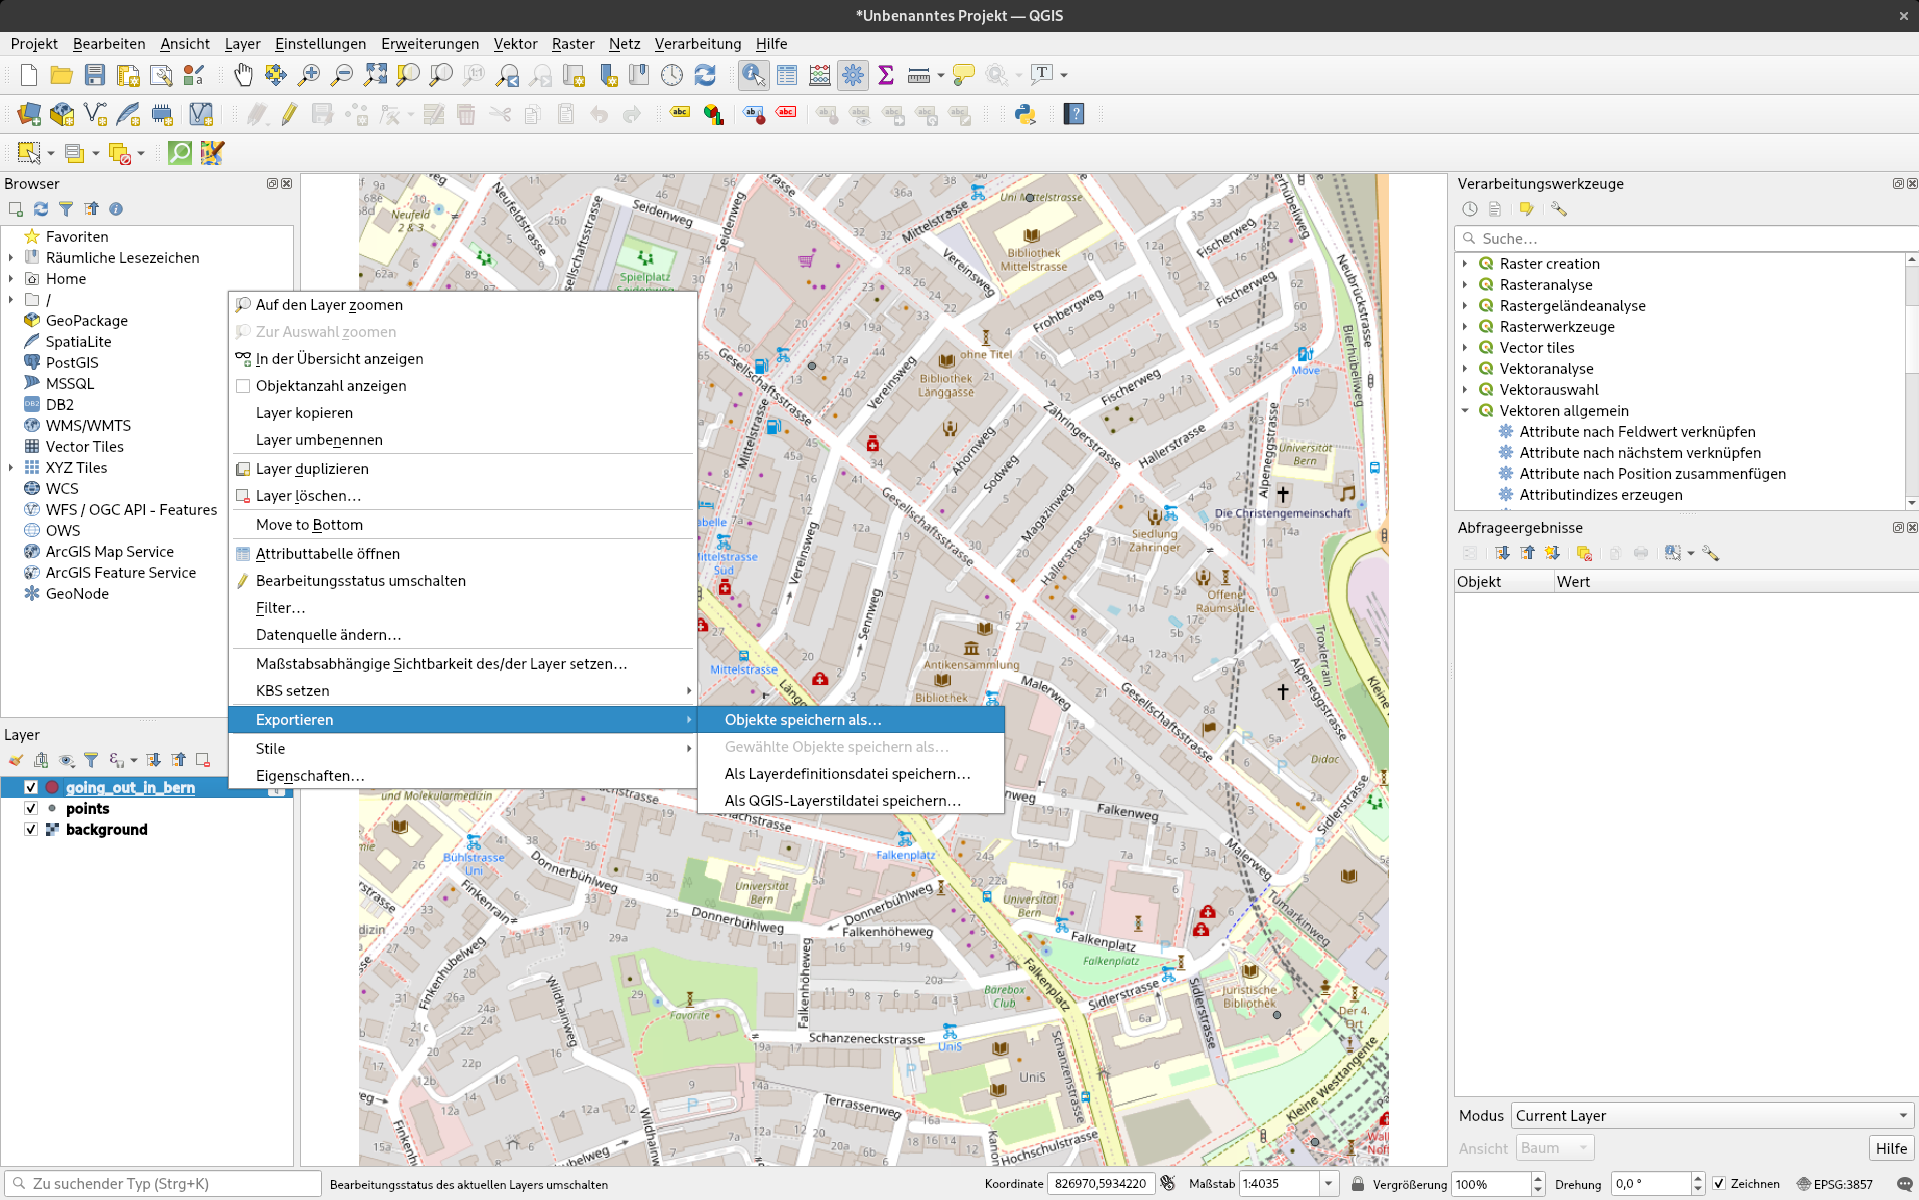This screenshot has width=1919, height=1200.
Task: Click the Identify Features tool icon
Action: point(753,75)
